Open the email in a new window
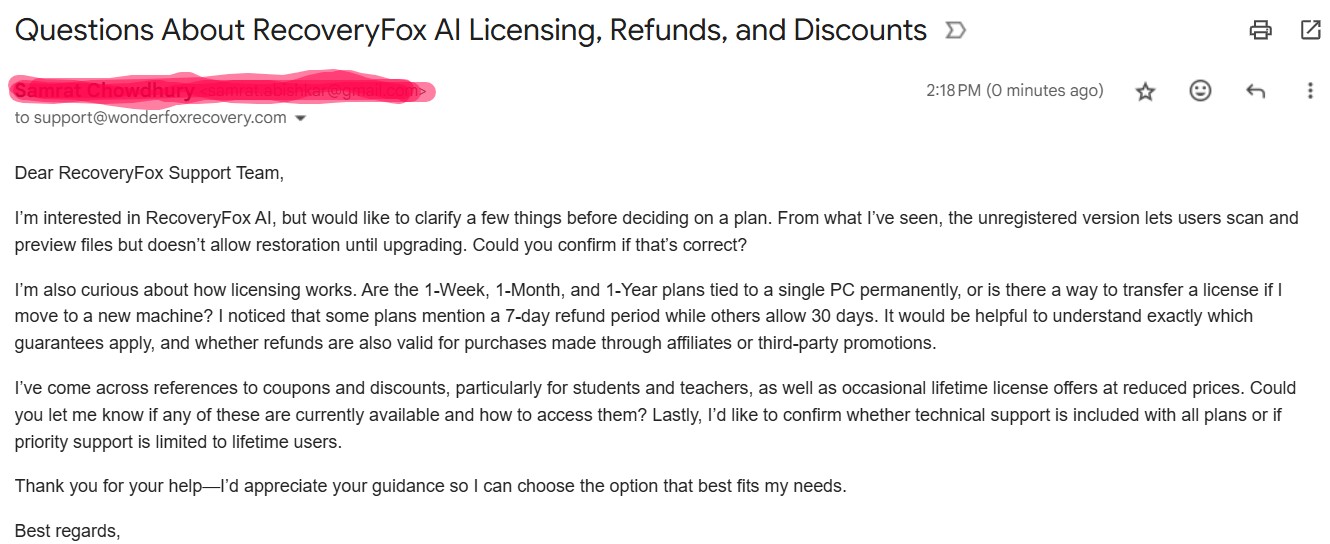Screen dimensions: 1330x544 (x=1310, y=30)
